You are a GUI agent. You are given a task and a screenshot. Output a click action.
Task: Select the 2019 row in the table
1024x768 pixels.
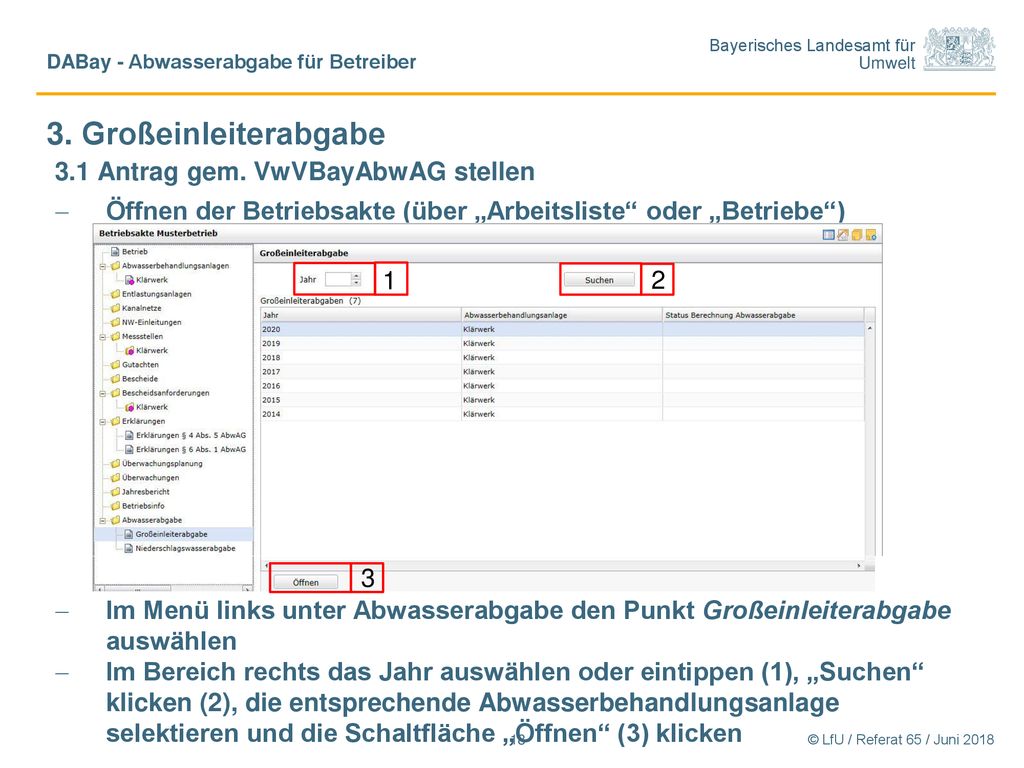[x=562, y=344]
